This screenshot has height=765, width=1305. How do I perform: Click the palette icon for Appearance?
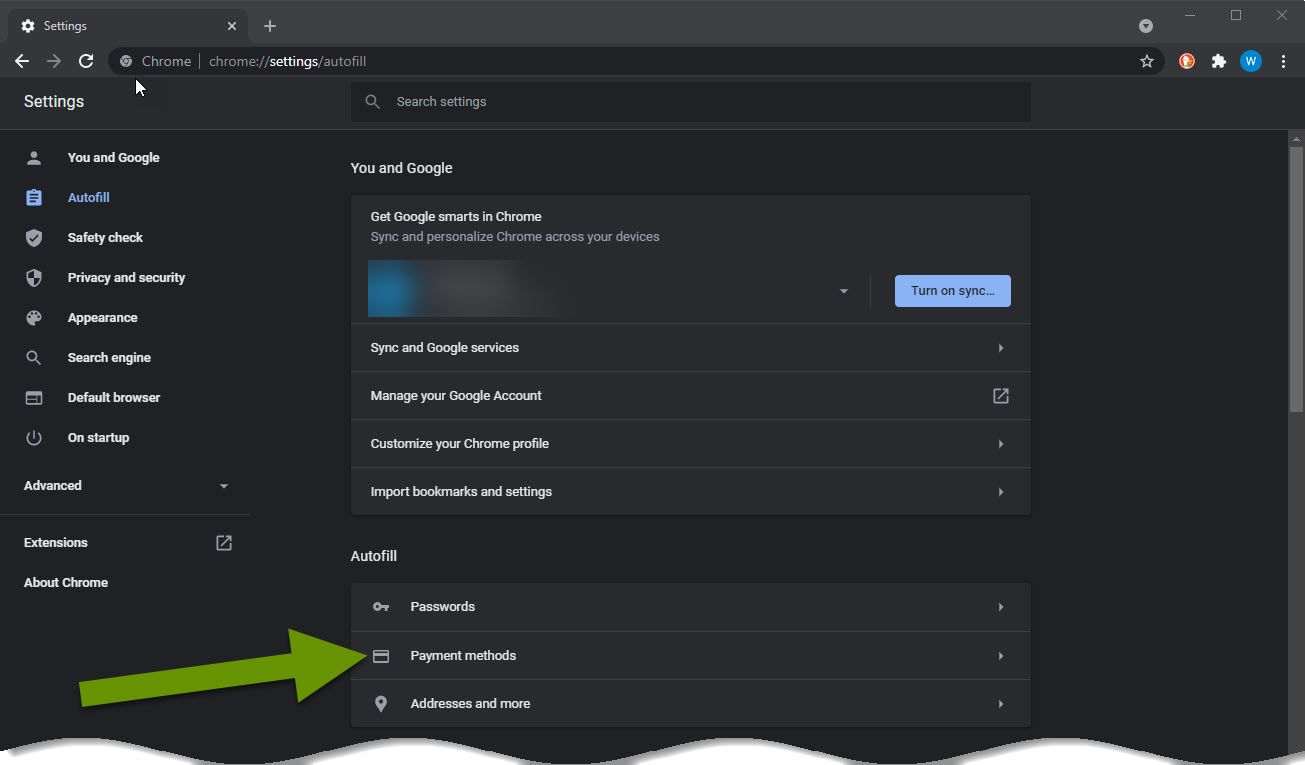coord(34,318)
